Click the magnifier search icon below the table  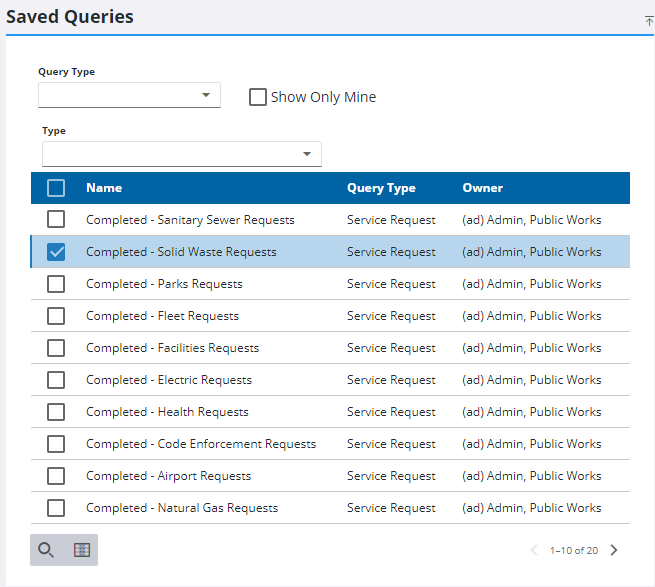click(x=46, y=549)
